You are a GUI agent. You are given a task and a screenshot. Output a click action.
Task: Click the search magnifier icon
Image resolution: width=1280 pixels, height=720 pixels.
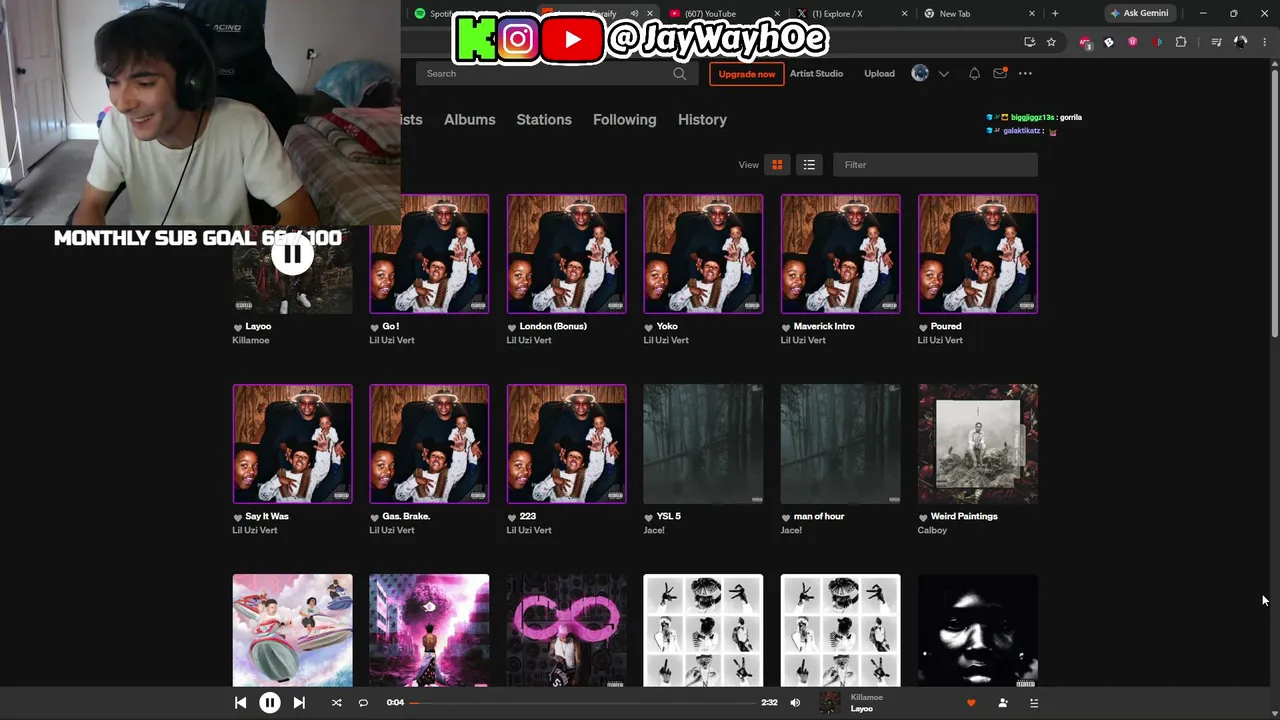(x=680, y=73)
